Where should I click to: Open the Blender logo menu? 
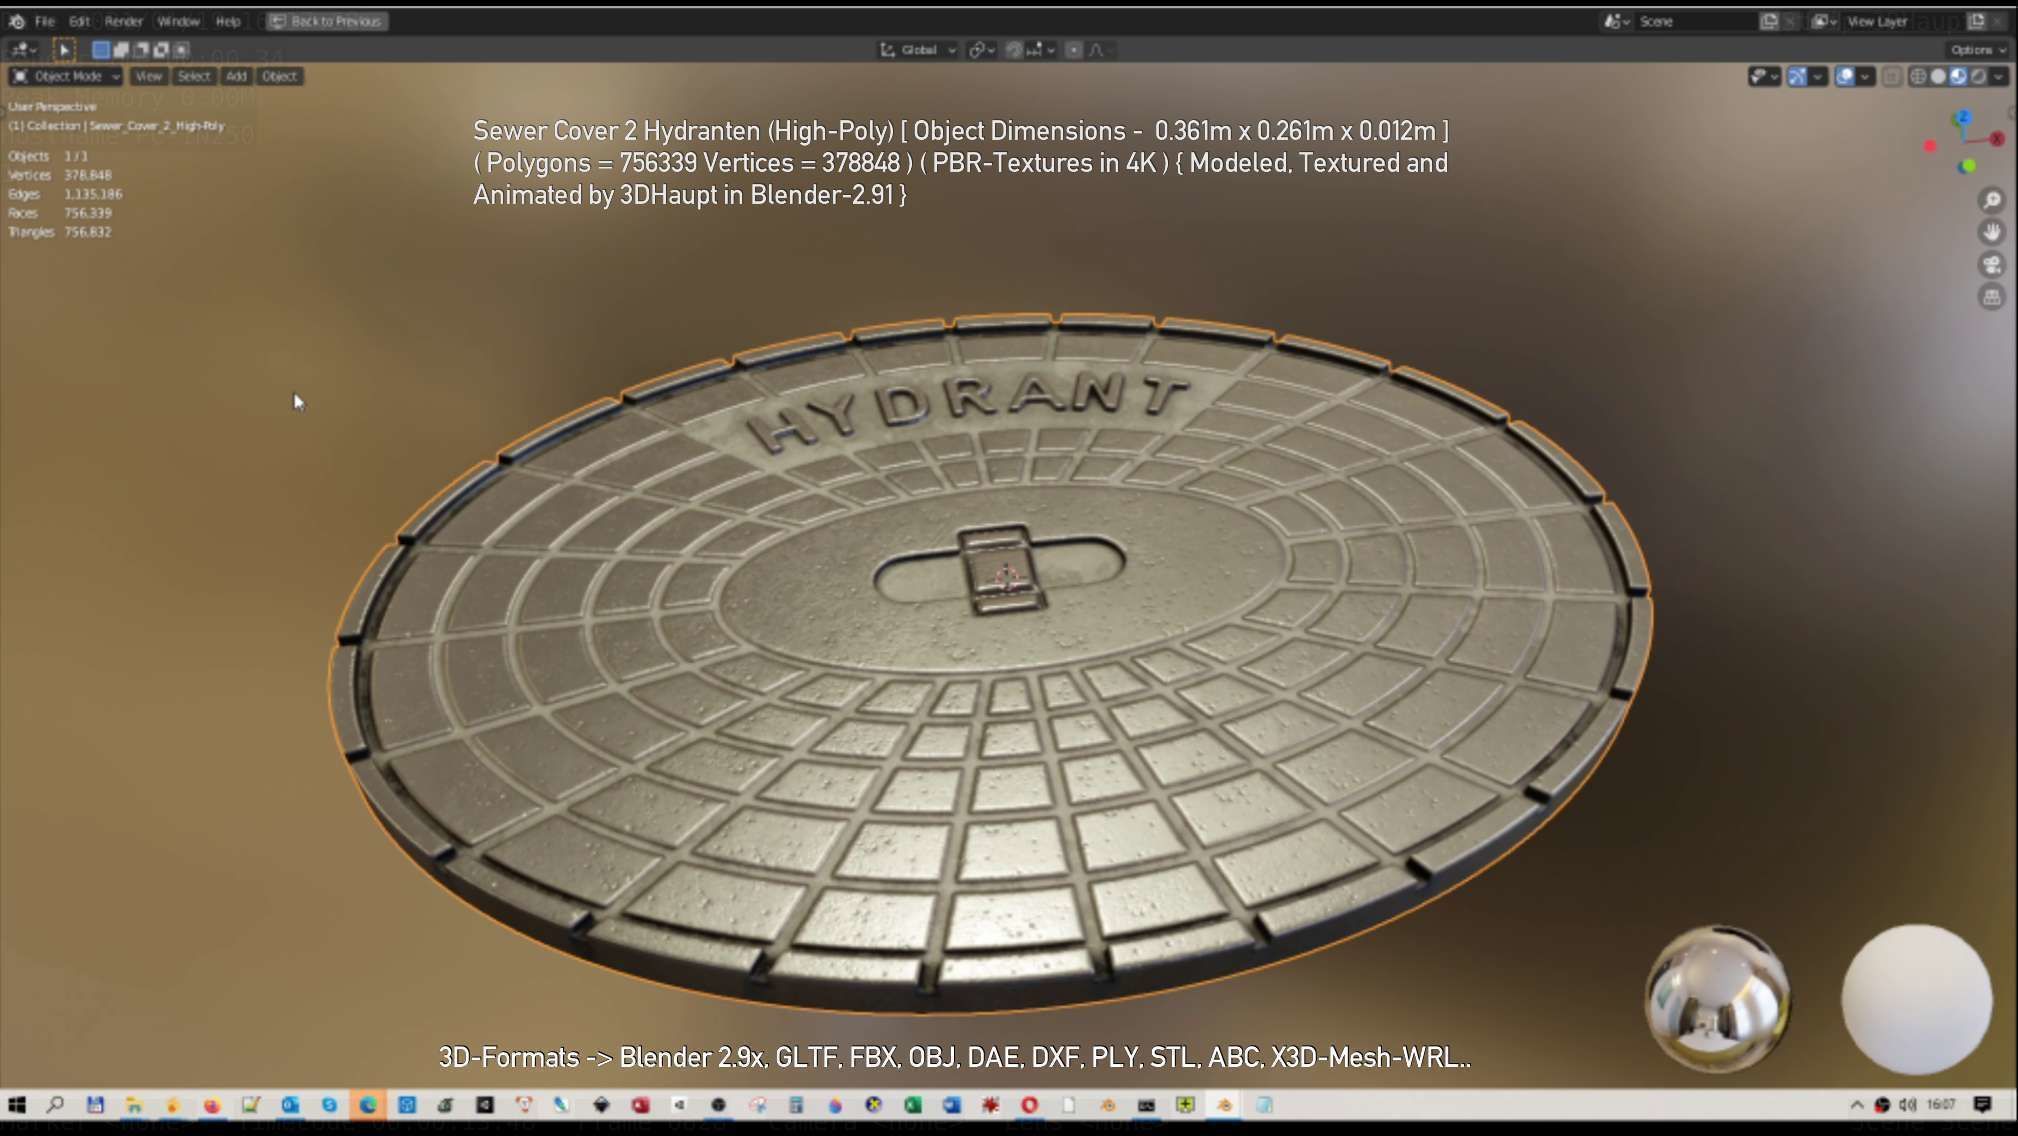coord(17,21)
